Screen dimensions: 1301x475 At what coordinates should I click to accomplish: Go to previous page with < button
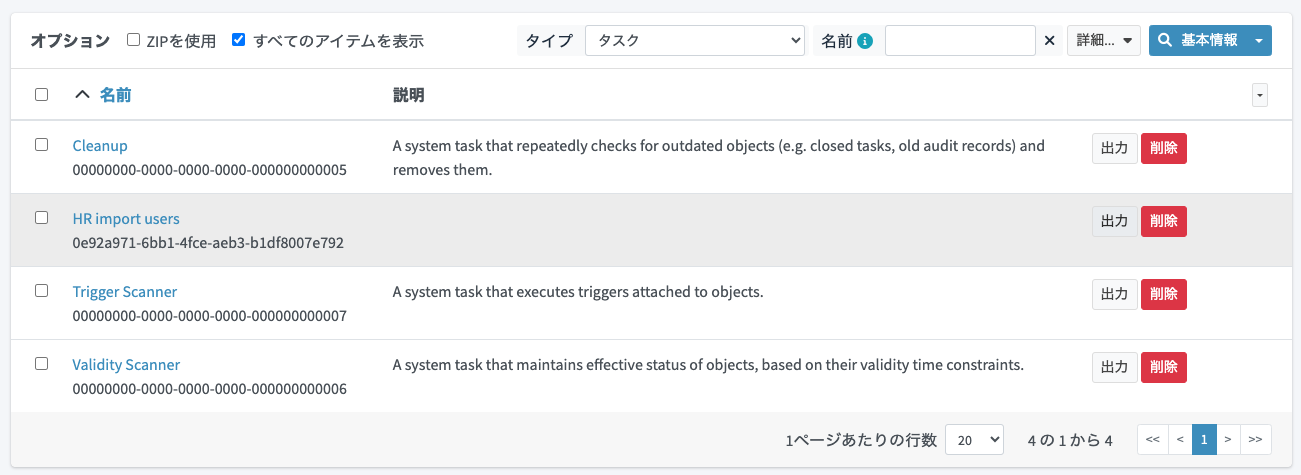pos(1180,439)
